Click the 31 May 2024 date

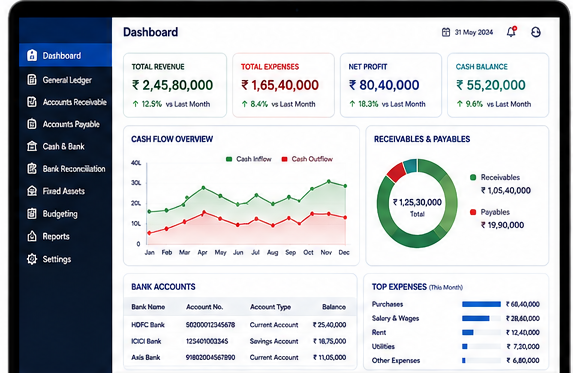pyautogui.click(x=474, y=32)
